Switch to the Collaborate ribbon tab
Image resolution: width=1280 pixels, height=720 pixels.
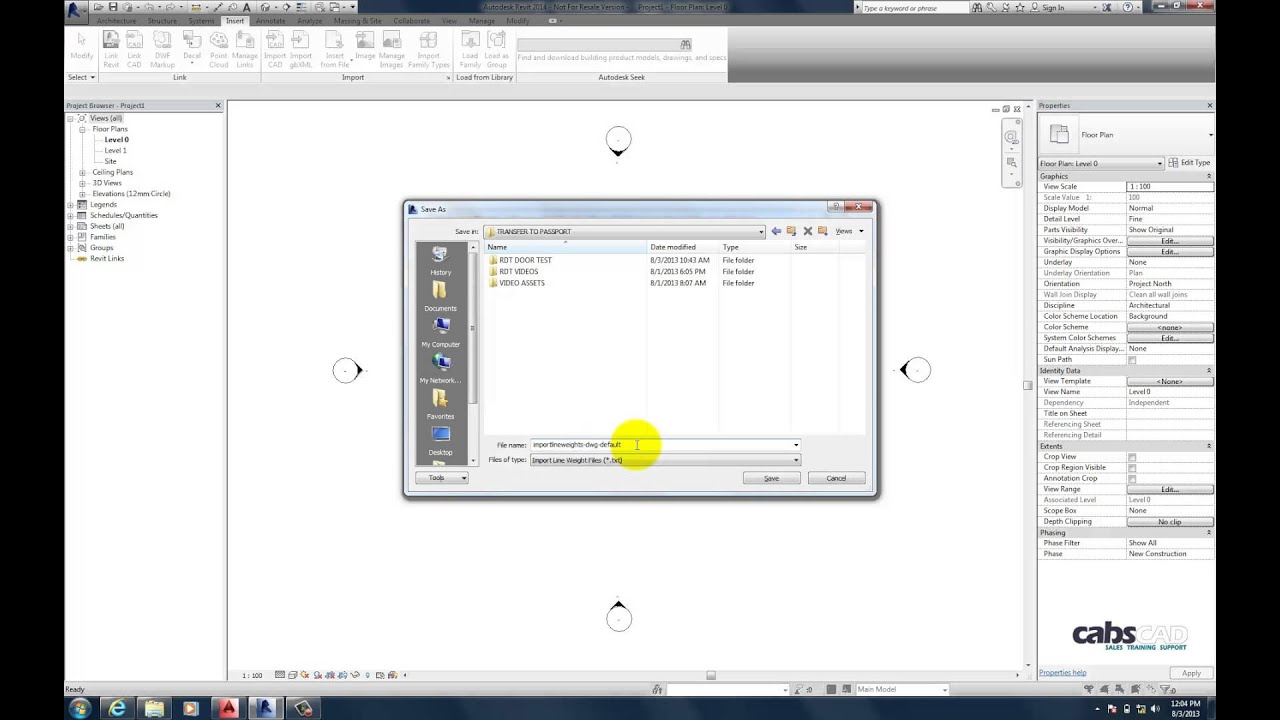(x=412, y=21)
